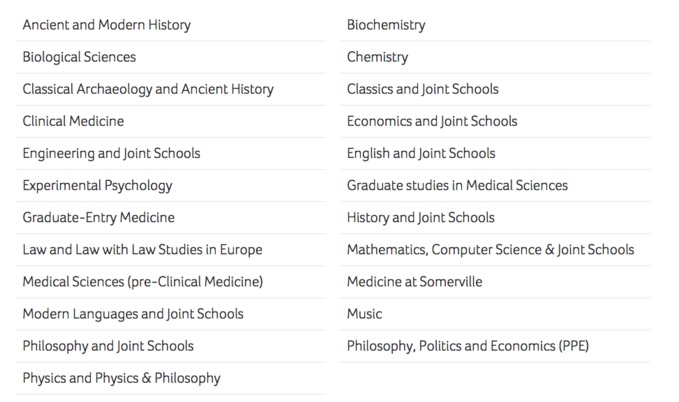Select the Chemistry course
Image resolution: width=679 pixels, height=402 pixels.
point(378,57)
